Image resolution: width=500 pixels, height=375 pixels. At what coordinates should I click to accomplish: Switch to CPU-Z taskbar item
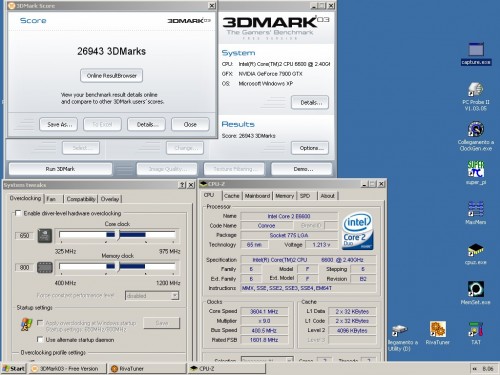pyautogui.click(x=227, y=369)
